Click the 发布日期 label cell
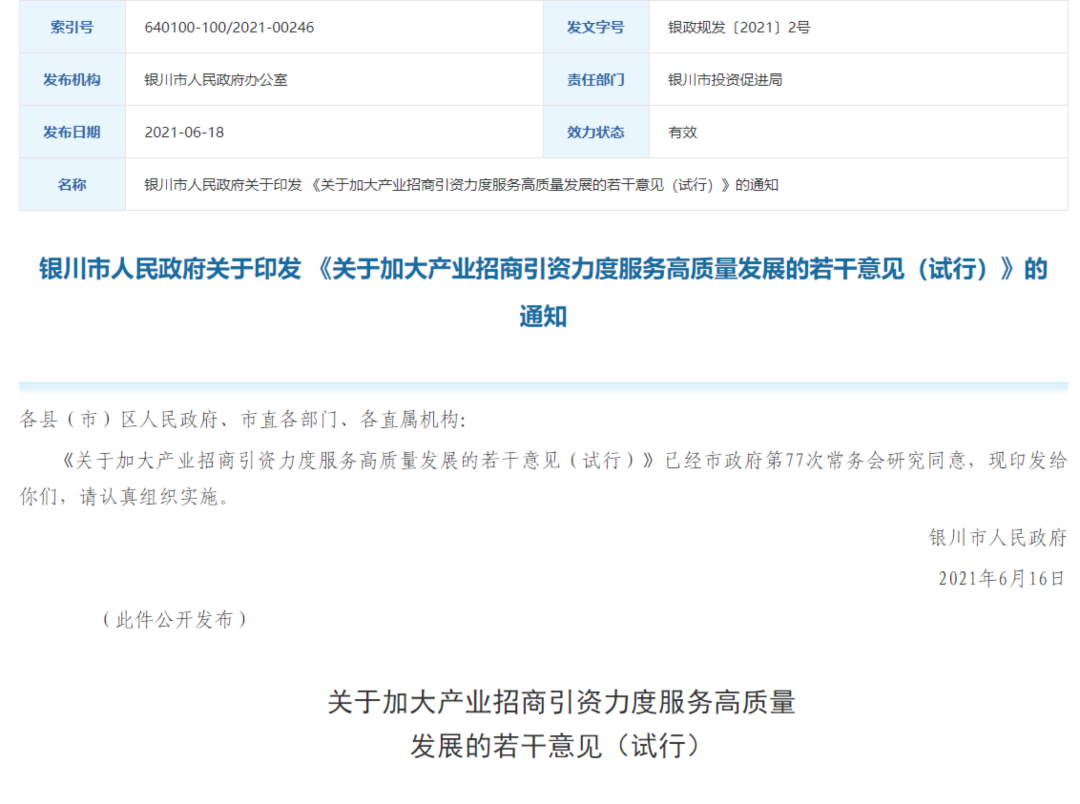 [72, 132]
